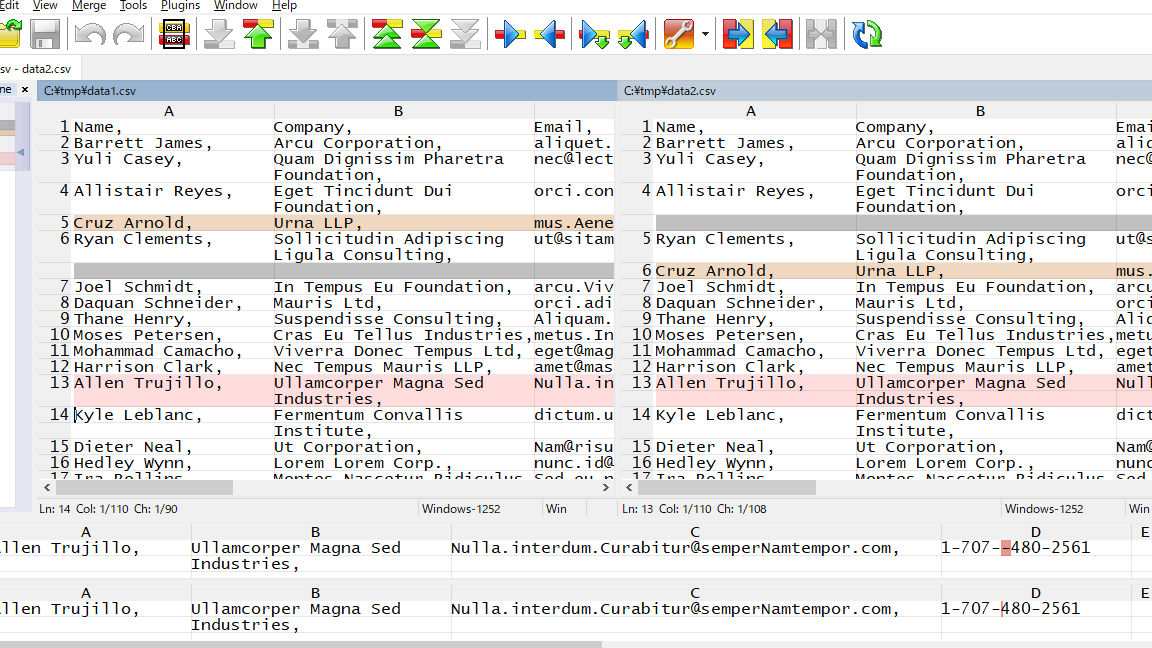The height and width of the screenshot is (648, 1152).
Task: Copy right and advance icon
Action: (594, 35)
